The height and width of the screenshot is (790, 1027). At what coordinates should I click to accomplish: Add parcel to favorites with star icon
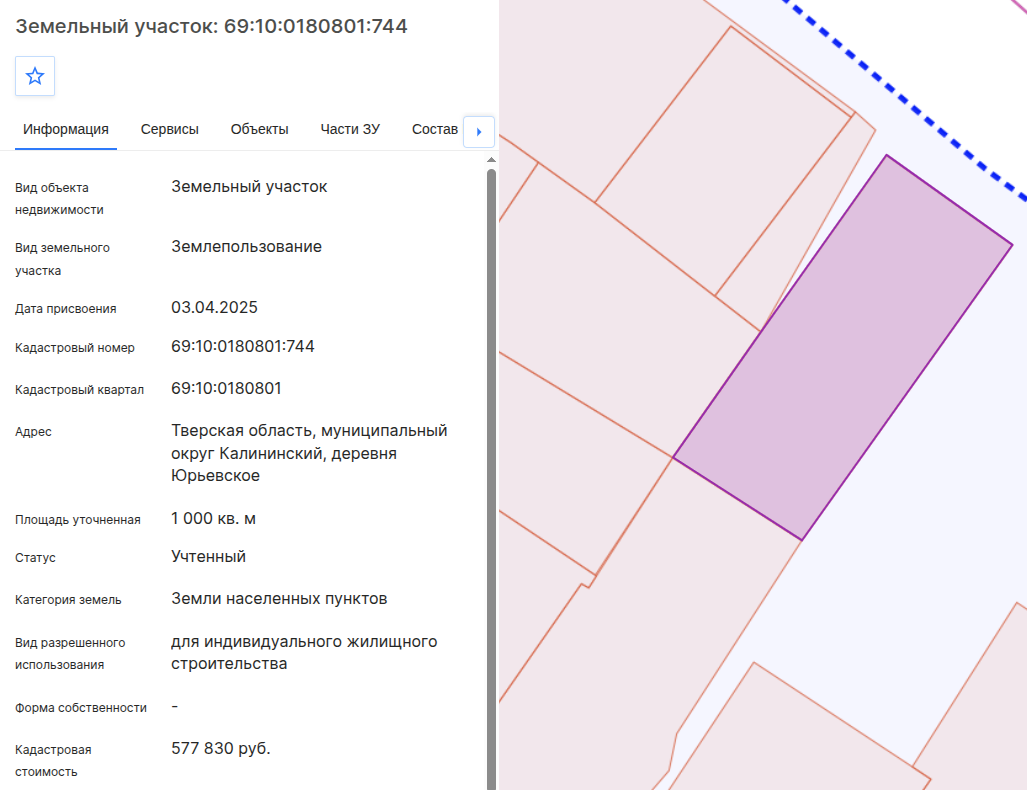tap(35, 76)
